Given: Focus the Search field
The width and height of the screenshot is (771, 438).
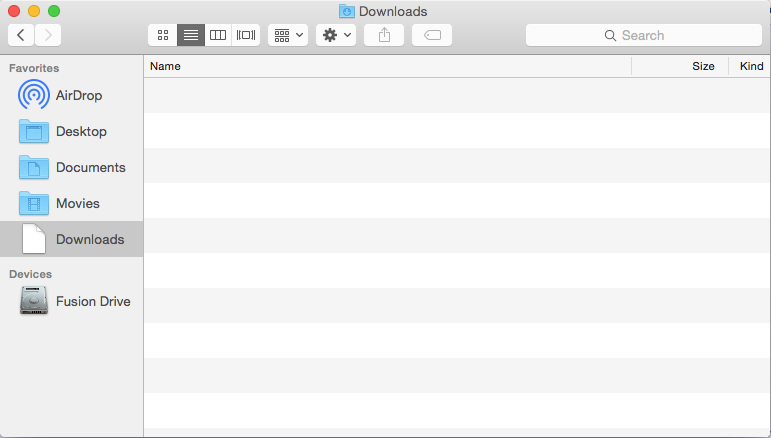Looking at the screenshot, I should (x=644, y=35).
